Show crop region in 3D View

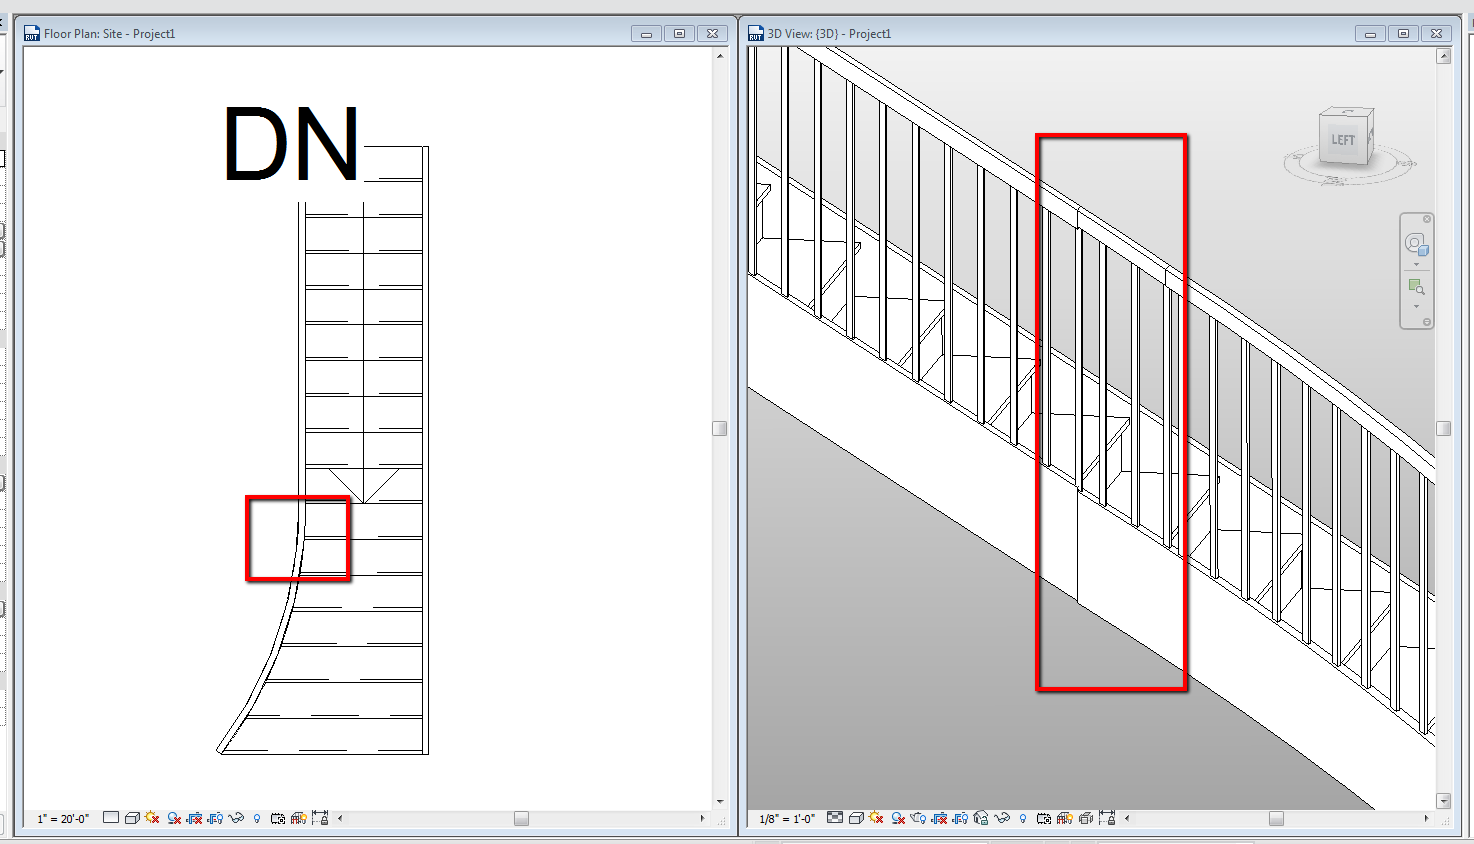pyautogui.click(x=960, y=818)
